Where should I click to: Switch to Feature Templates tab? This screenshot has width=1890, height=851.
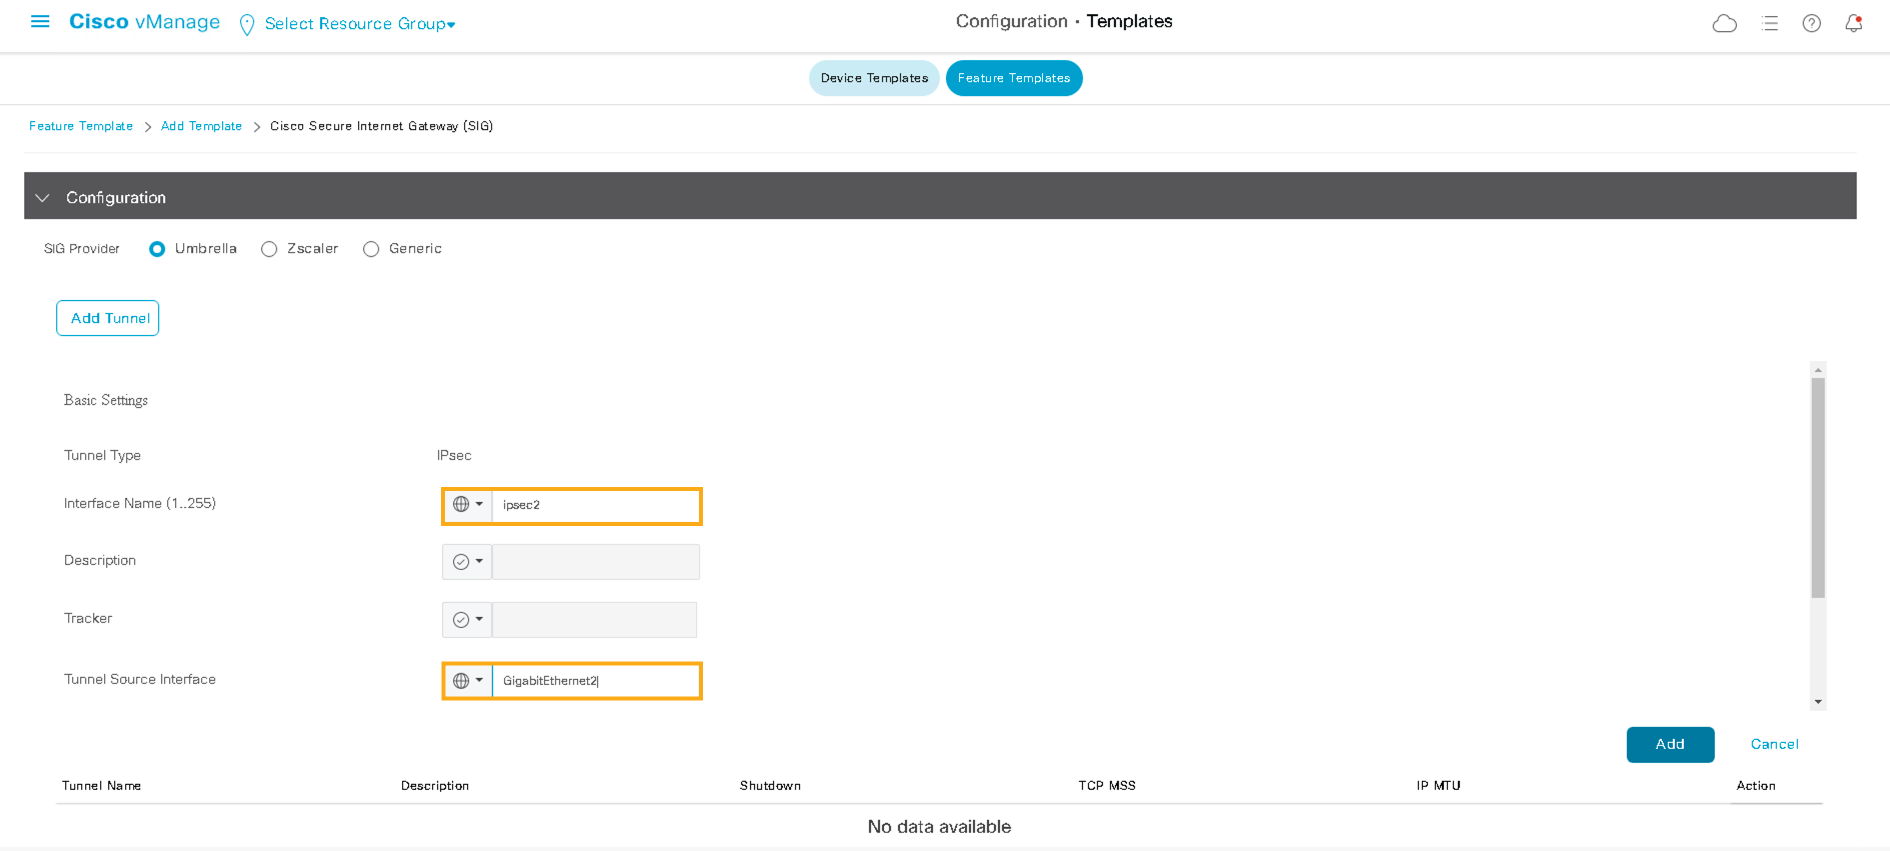tap(1014, 78)
